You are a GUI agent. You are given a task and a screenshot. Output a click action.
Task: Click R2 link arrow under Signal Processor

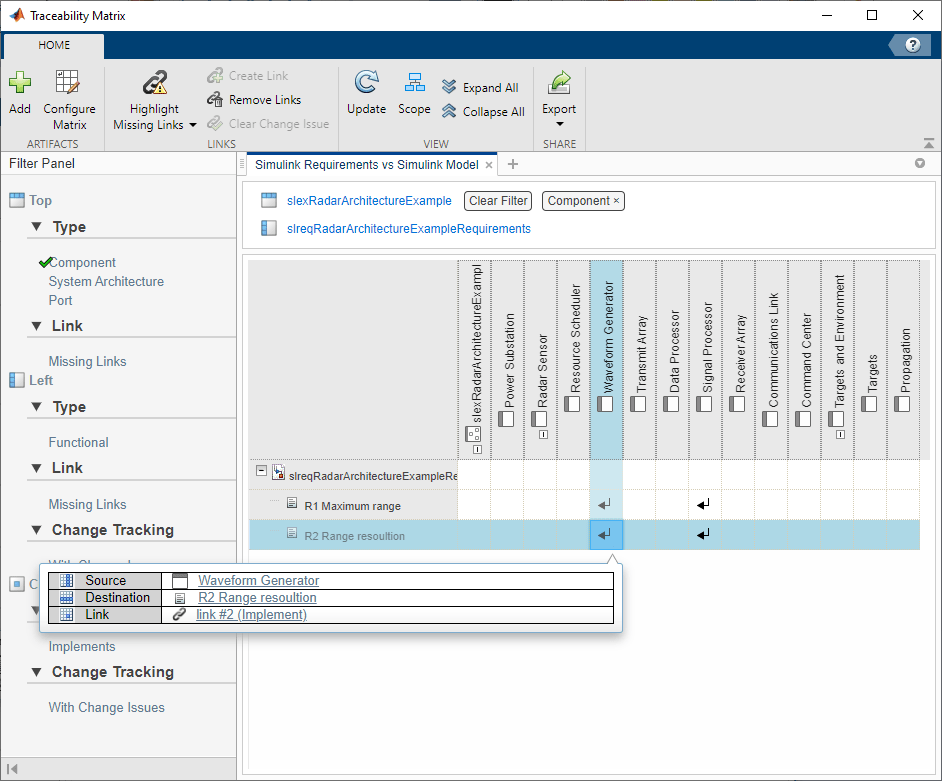coord(704,534)
